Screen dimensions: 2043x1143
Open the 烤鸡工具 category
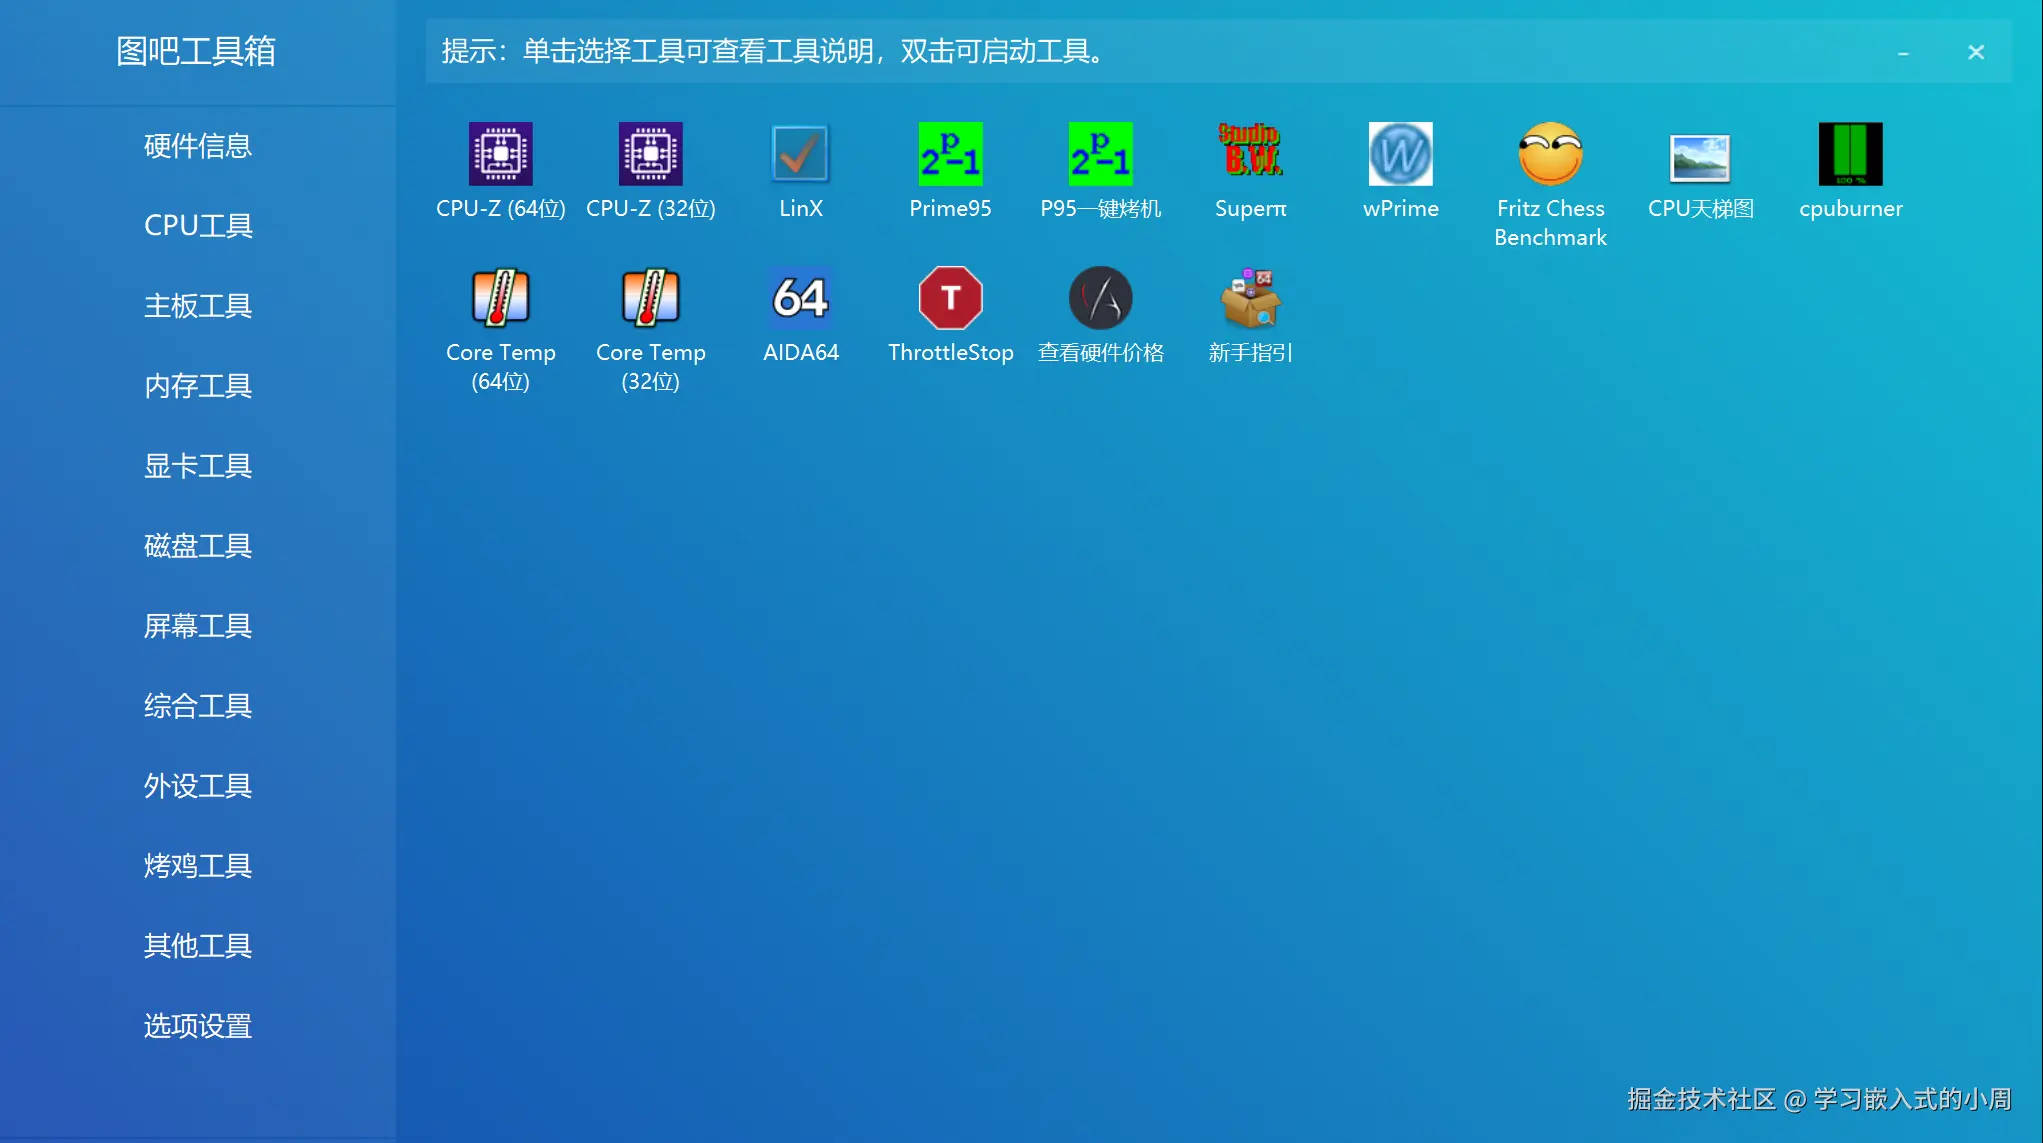pyautogui.click(x=198, y=866)
